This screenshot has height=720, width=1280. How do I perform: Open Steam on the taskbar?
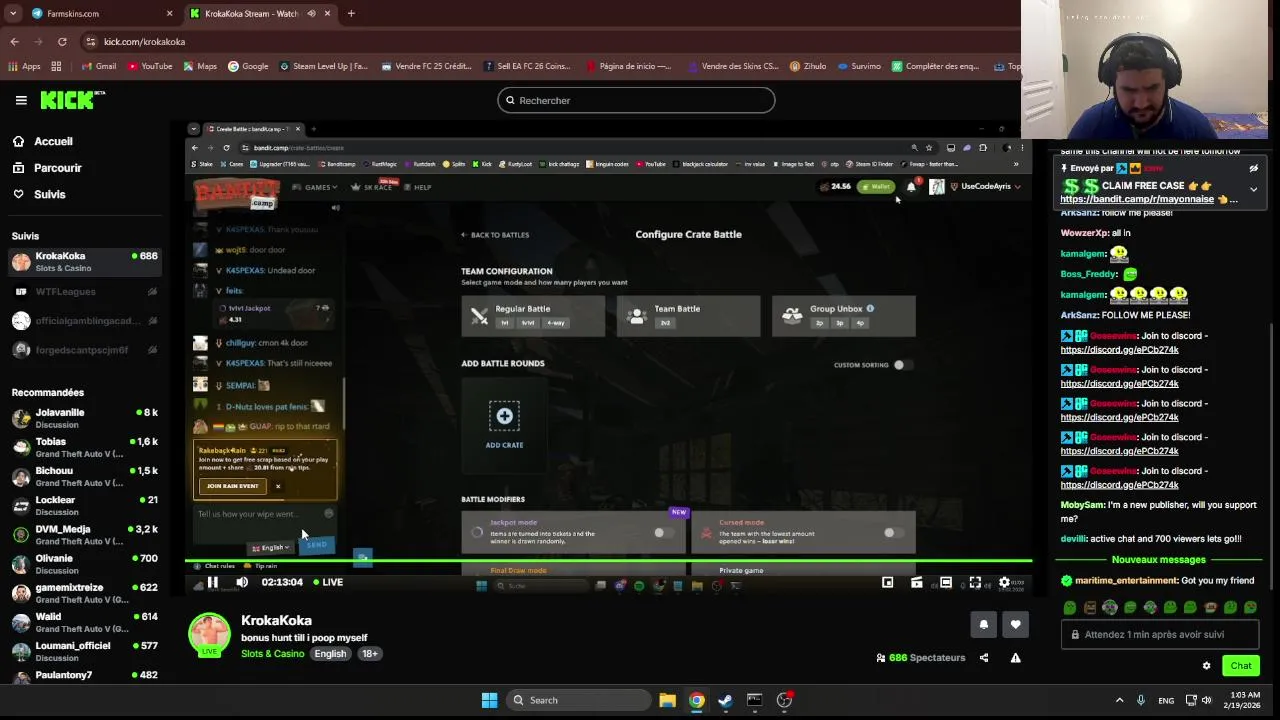pos(725,700)
